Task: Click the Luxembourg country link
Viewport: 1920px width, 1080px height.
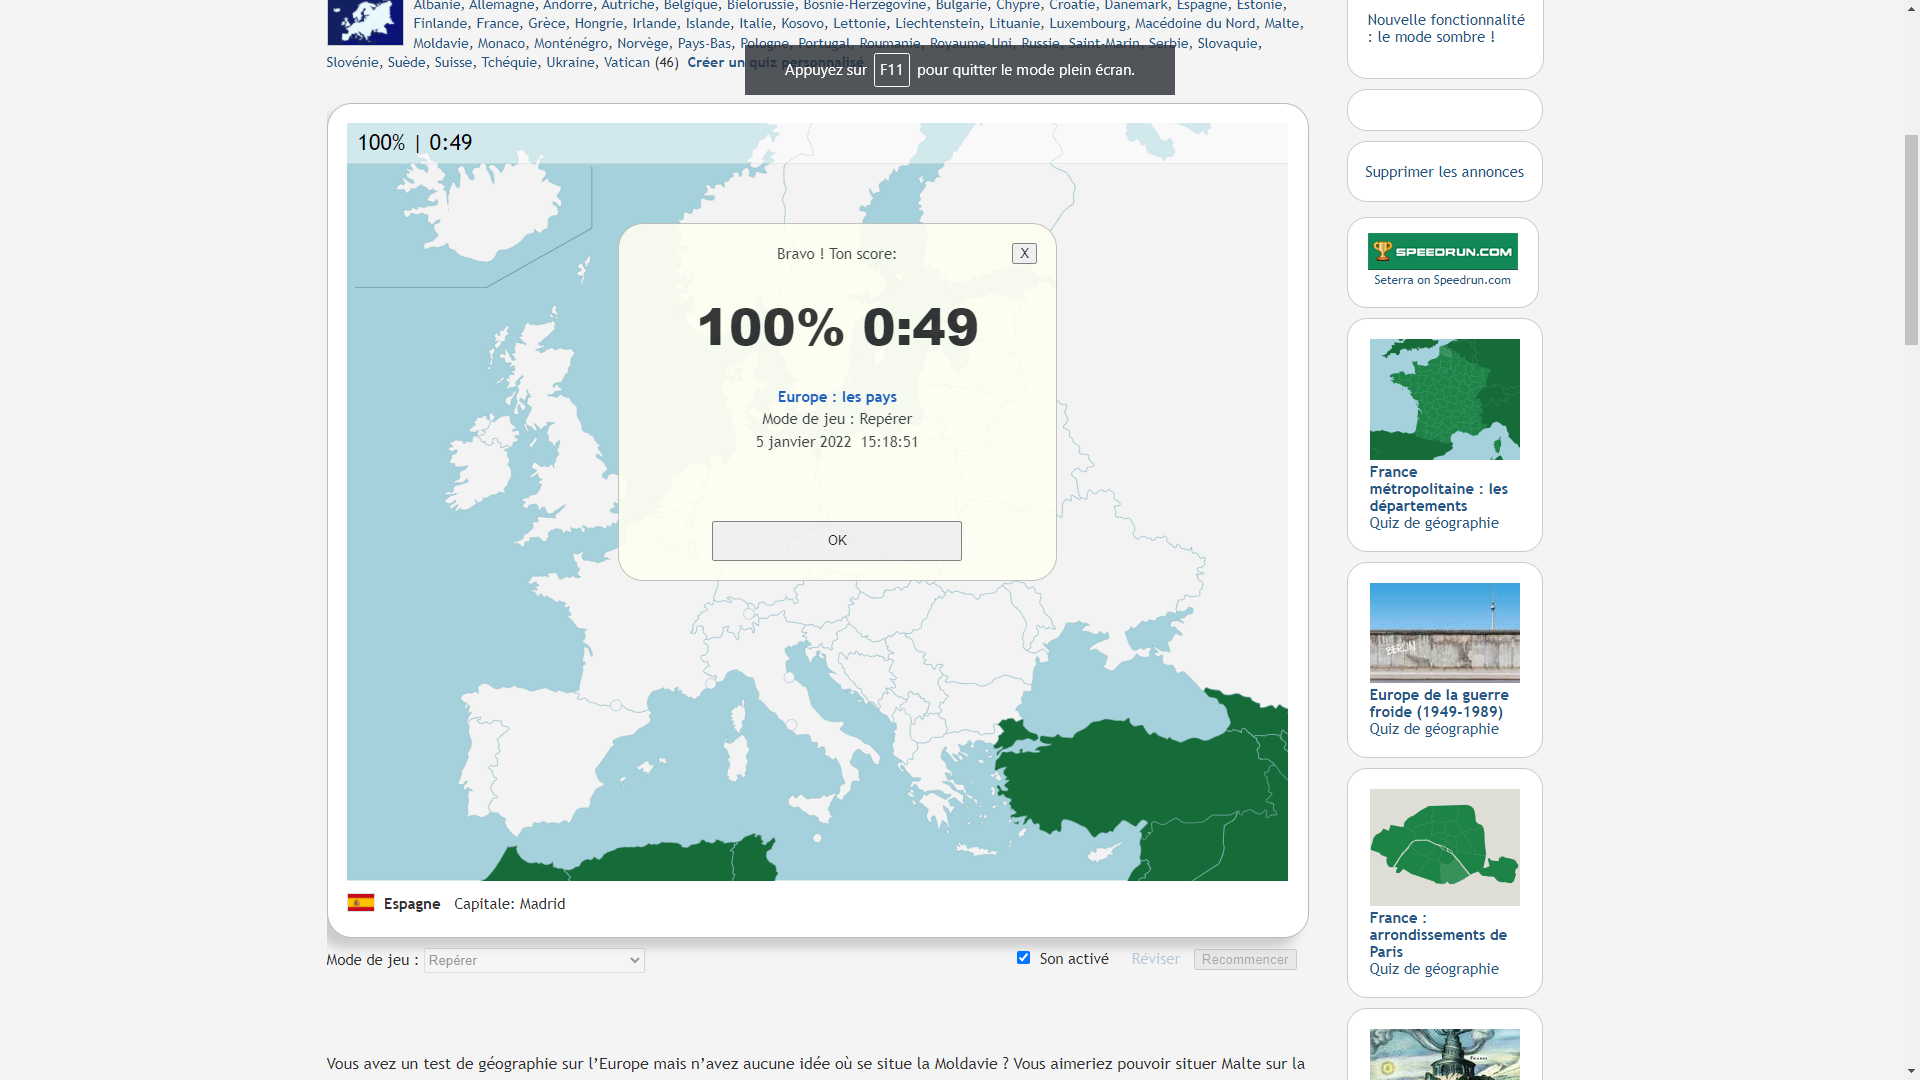Action: tap(1087, 23)
